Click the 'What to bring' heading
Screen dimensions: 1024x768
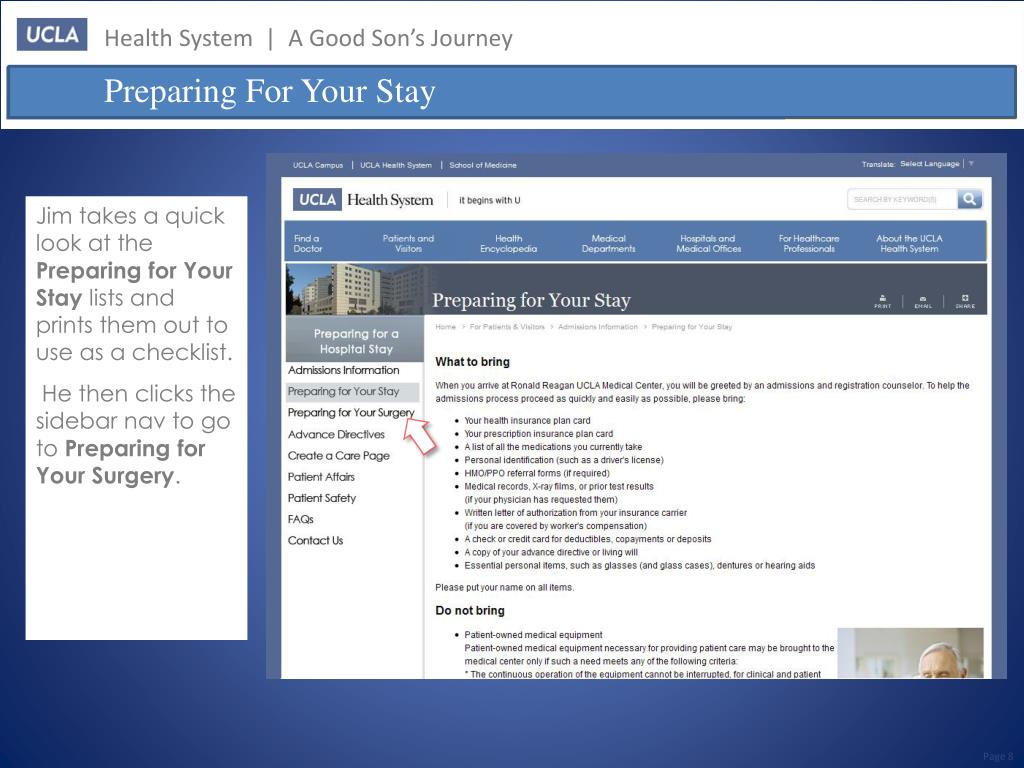473,362
